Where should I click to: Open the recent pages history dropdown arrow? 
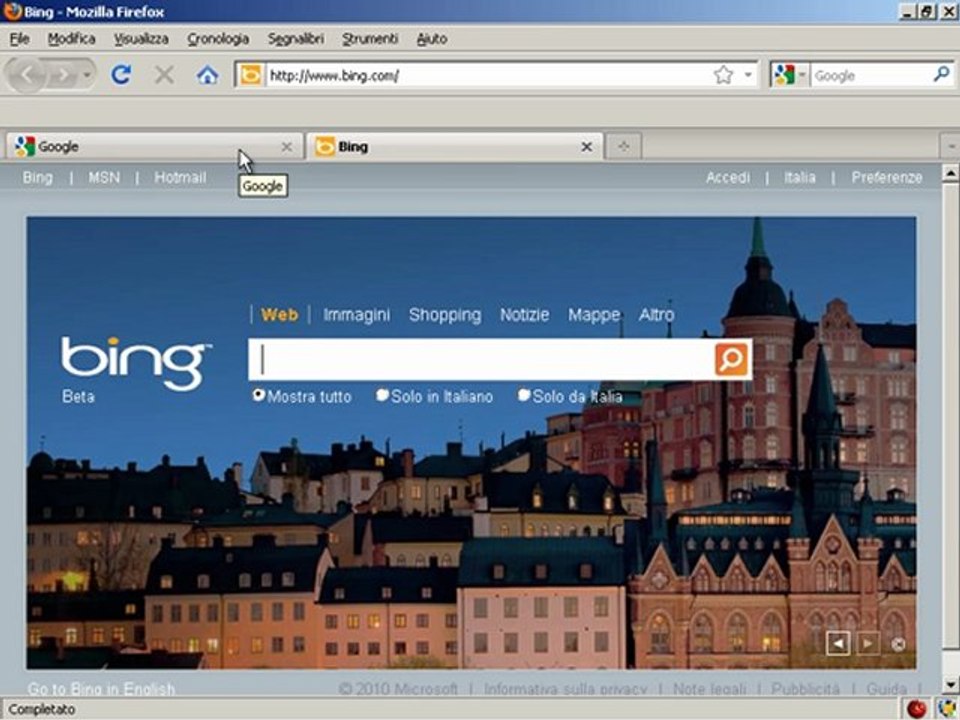click(87, 75)
